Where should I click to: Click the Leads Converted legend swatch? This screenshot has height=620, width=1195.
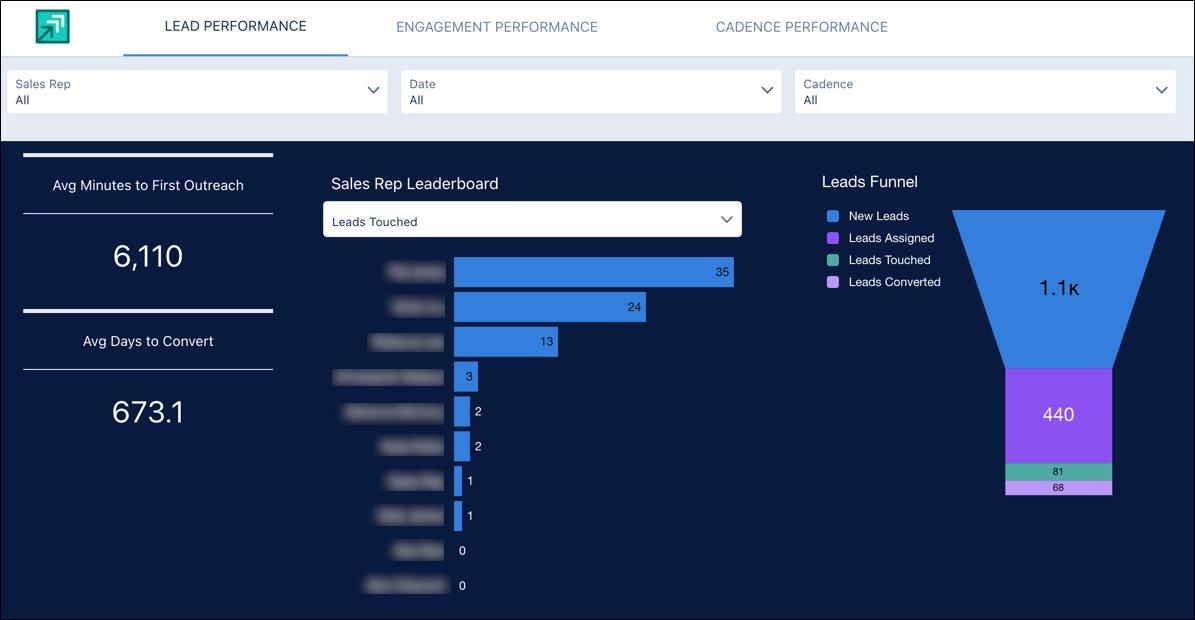coord(833,282)
